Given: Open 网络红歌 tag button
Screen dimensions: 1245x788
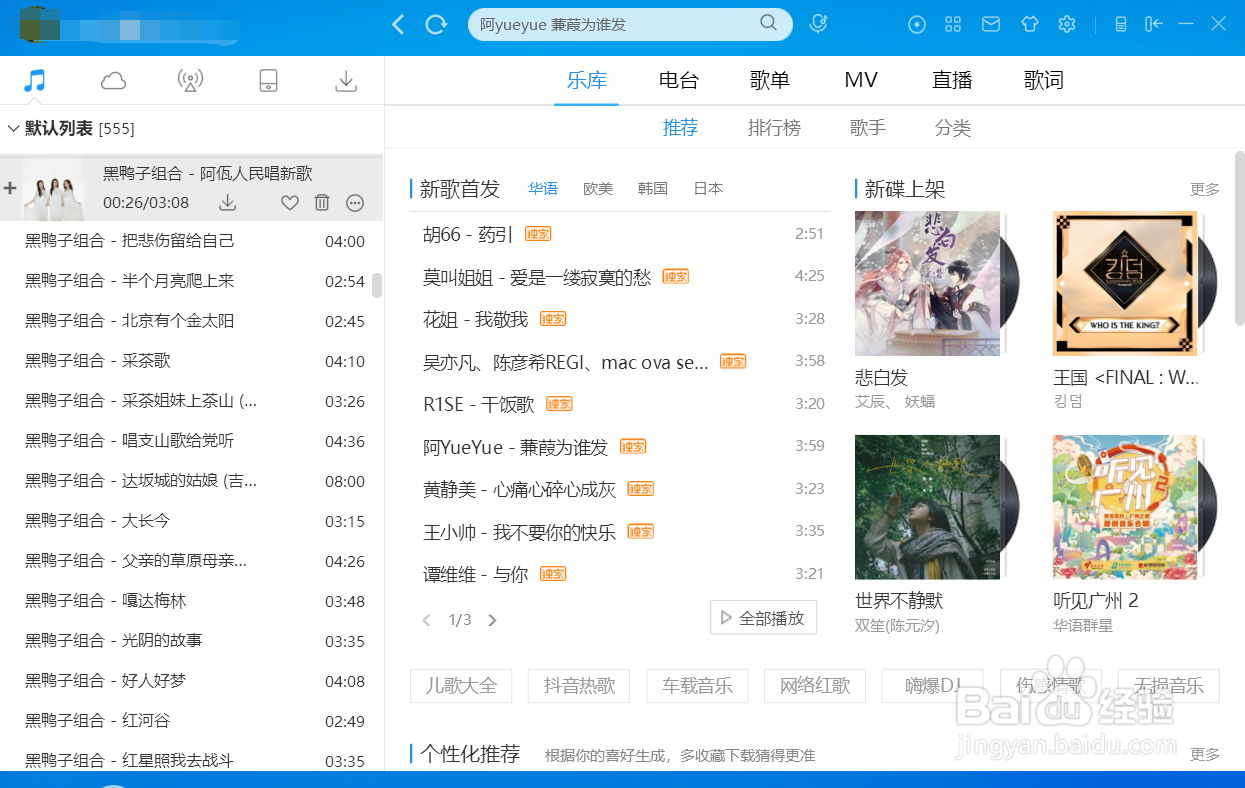Looking at the screenshot, I should (x=815, y=686).
